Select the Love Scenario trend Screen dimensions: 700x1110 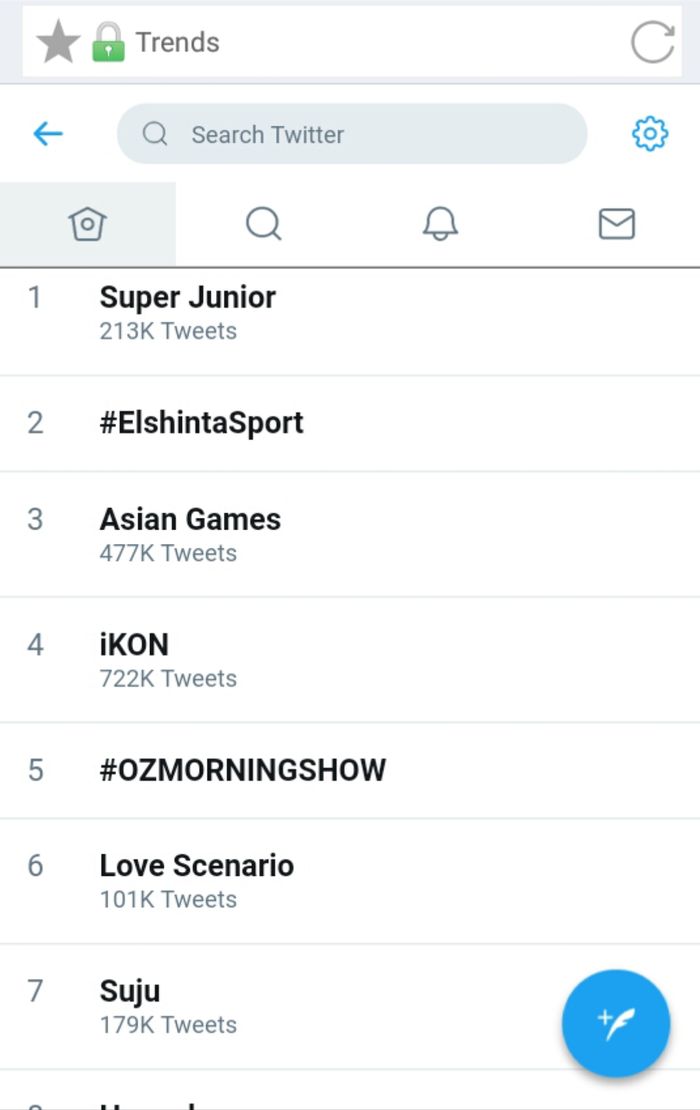click(197, 866)
